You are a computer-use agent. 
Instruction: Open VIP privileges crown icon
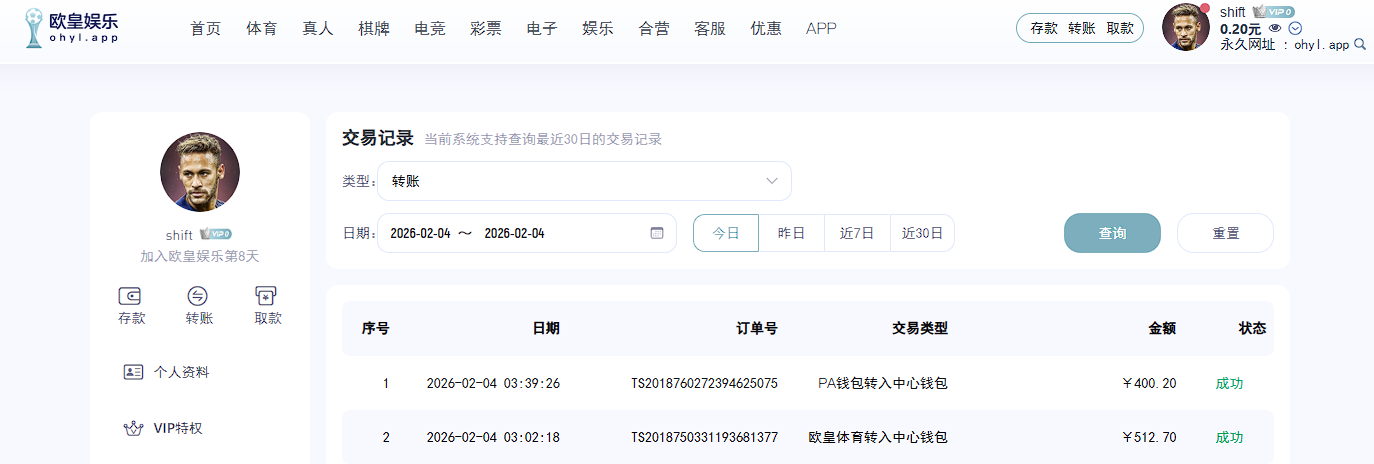(133, 428)
